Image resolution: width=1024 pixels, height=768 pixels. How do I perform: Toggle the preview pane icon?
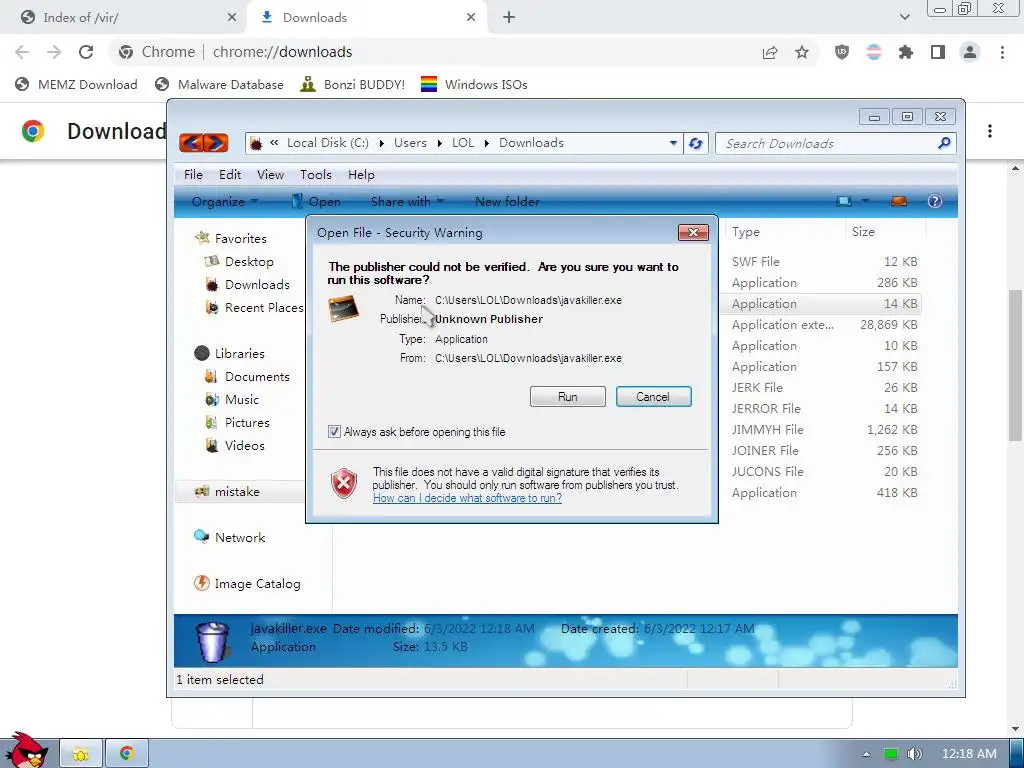(x=899, y=201)
